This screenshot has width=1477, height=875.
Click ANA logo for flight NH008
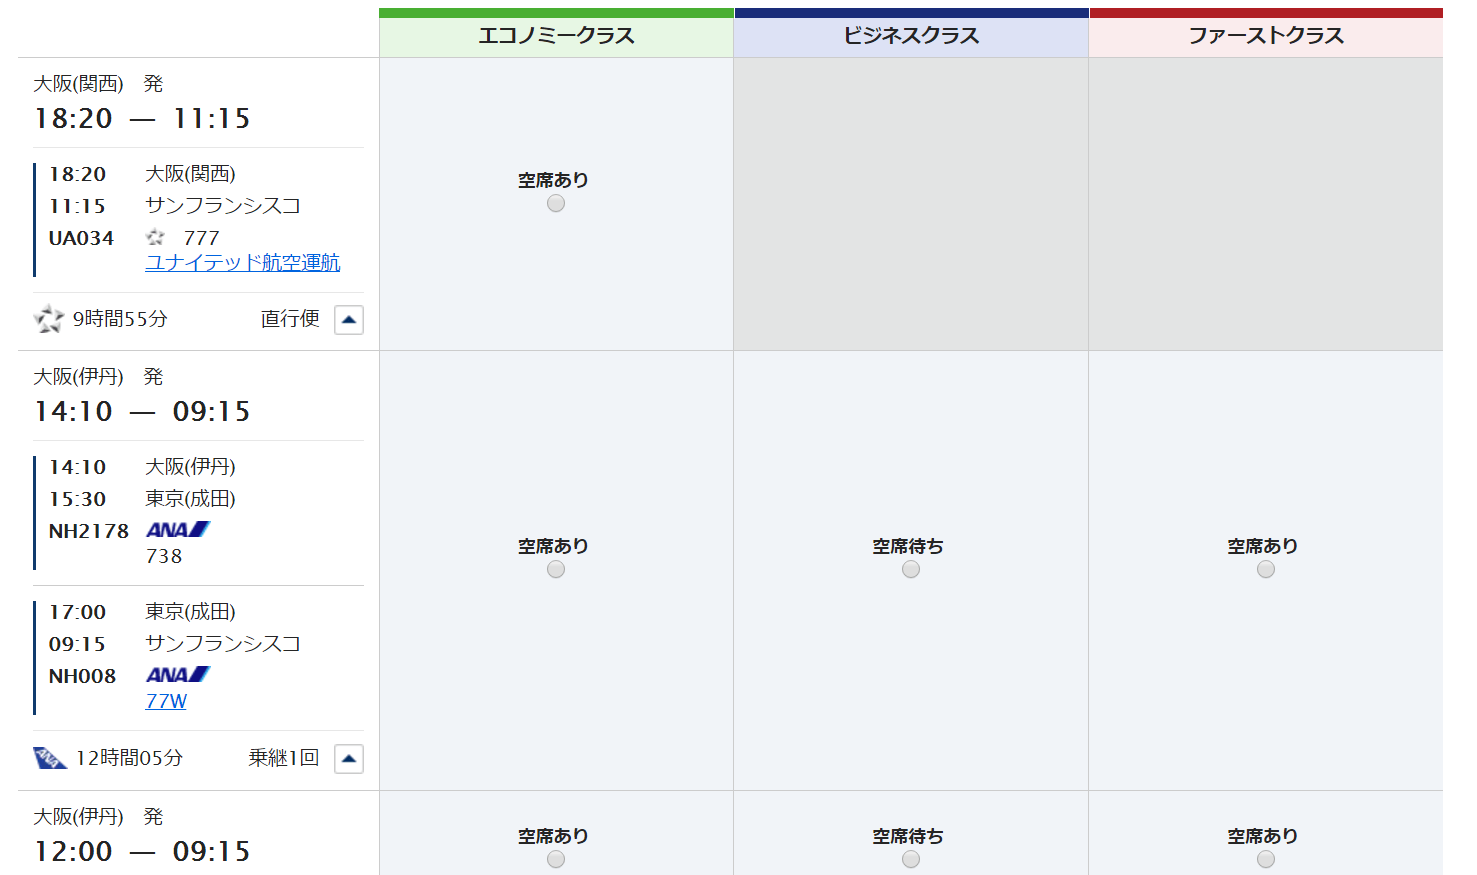(178, 675)
